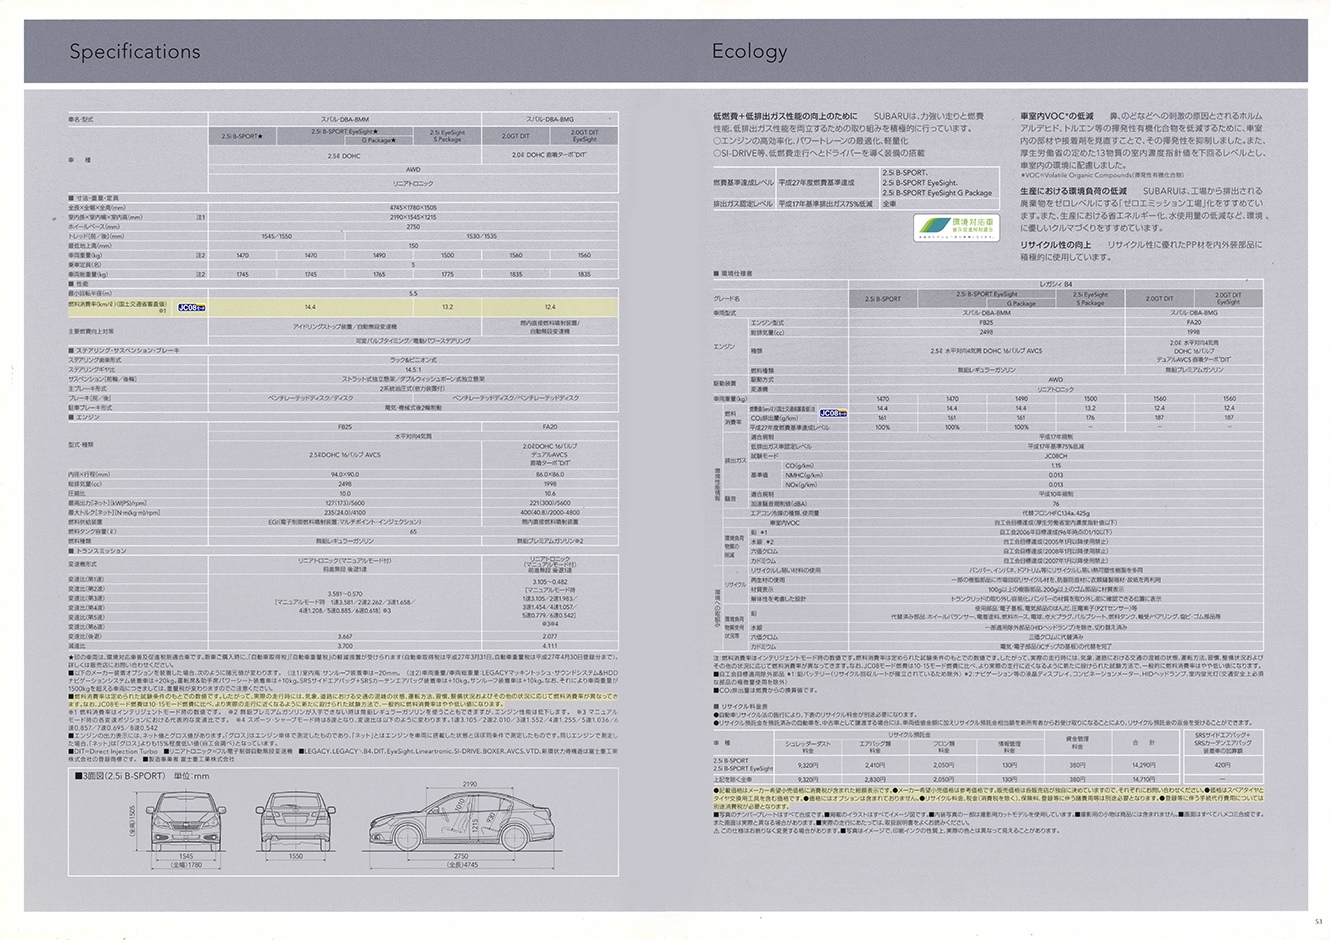Click total recycle fee "14,290円"

1143,765
